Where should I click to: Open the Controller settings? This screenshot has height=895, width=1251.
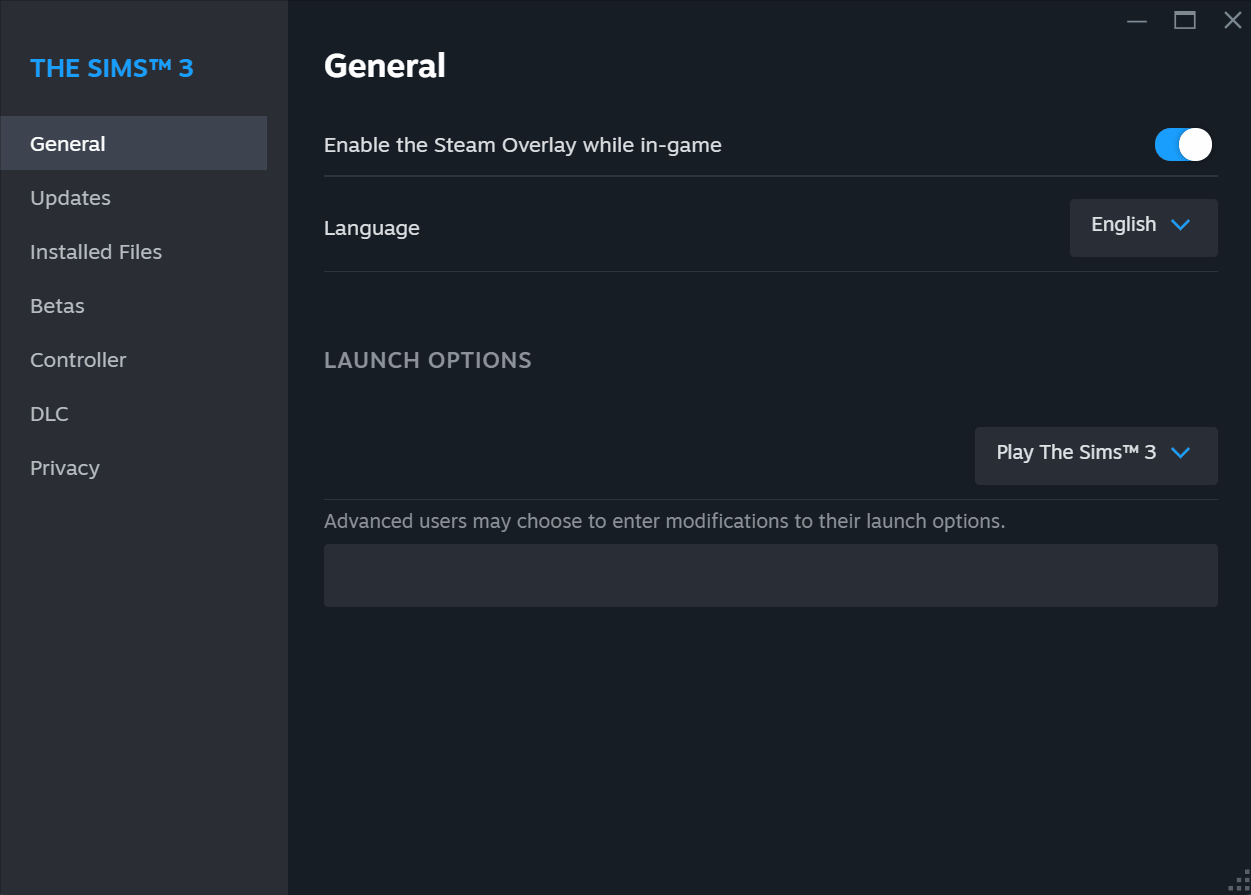tap(78, 360)
